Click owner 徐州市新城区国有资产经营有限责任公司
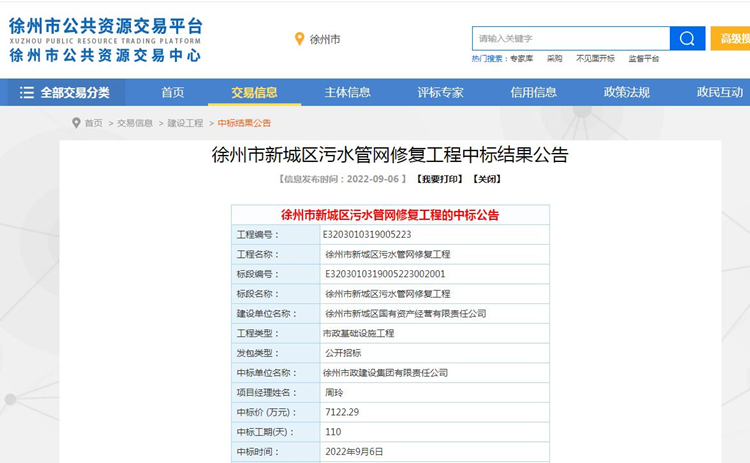 tap(406, 313)
